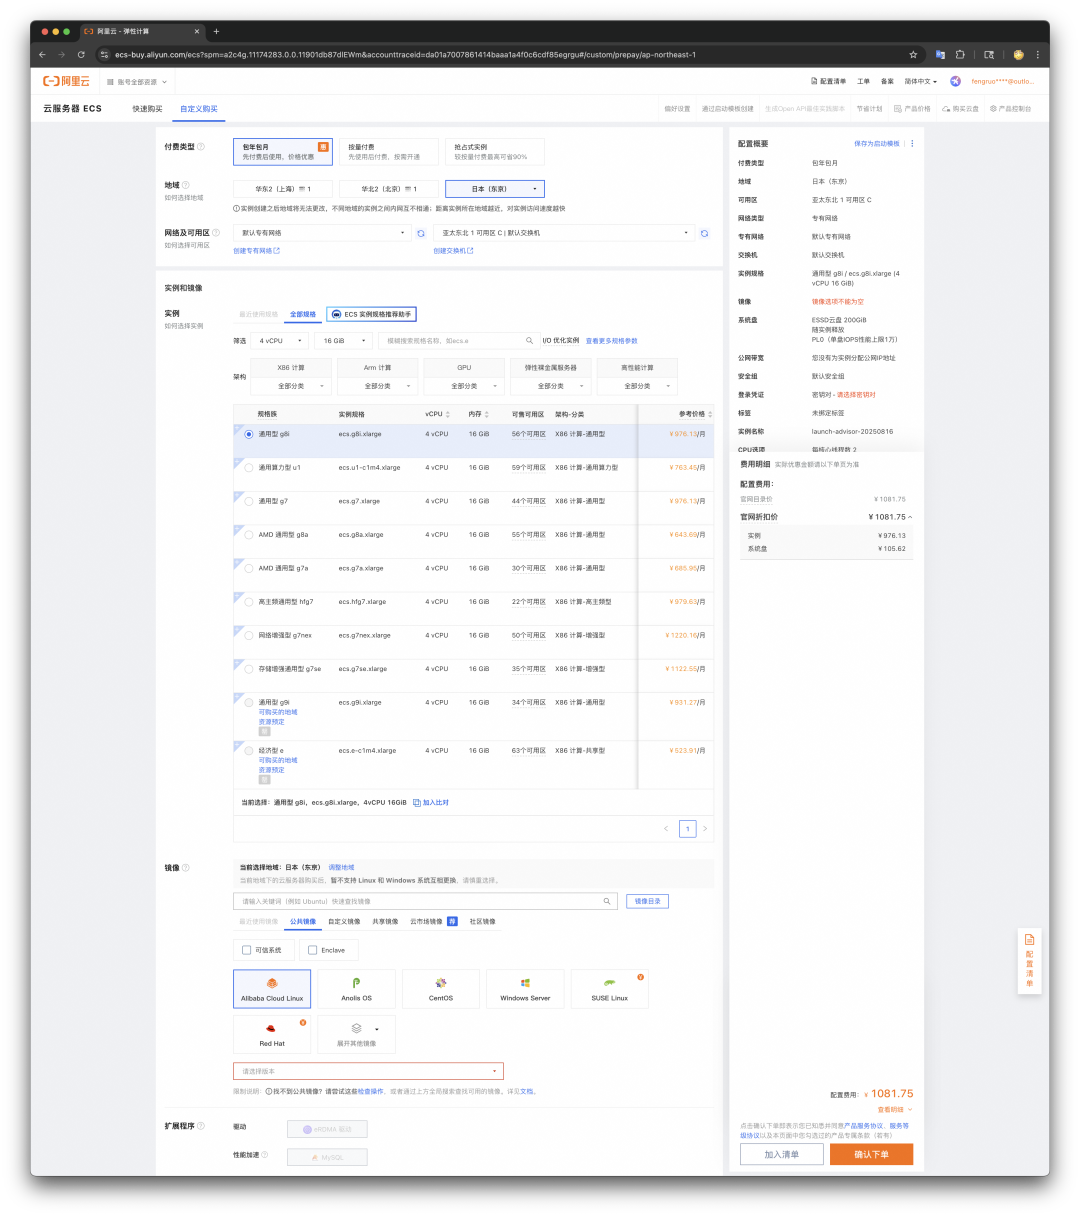1080x1216 pixels.
Task: Switch to the 快速购买 tab
Action: [x=147, y=109]
